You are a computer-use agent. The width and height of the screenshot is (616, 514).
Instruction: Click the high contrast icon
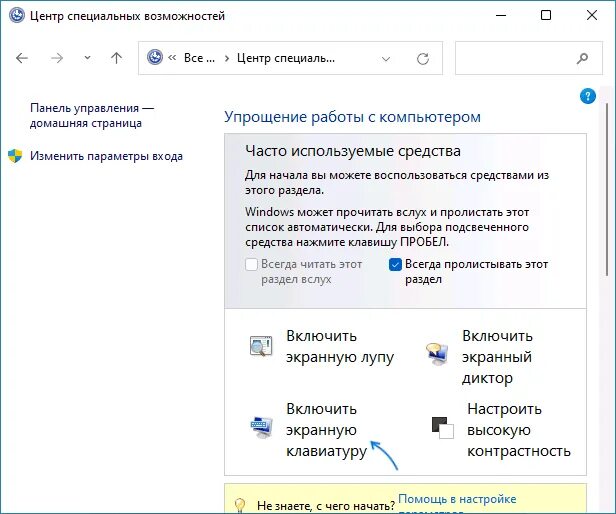pyautogui.click(x=442, y=428)
